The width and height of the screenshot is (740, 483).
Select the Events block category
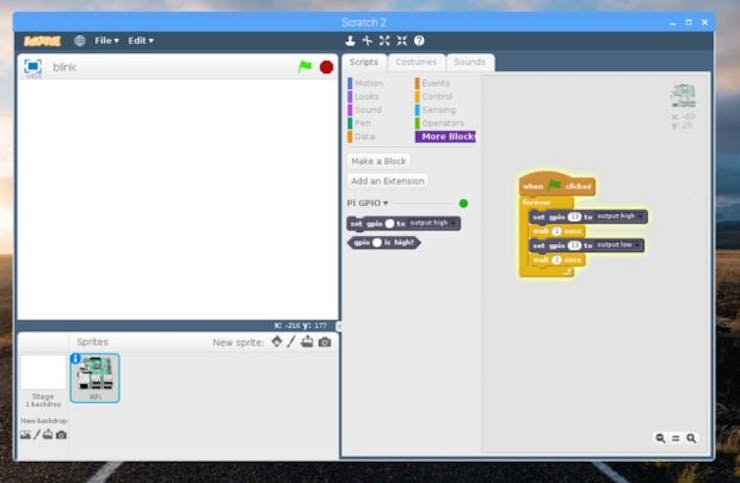(432, 83)
